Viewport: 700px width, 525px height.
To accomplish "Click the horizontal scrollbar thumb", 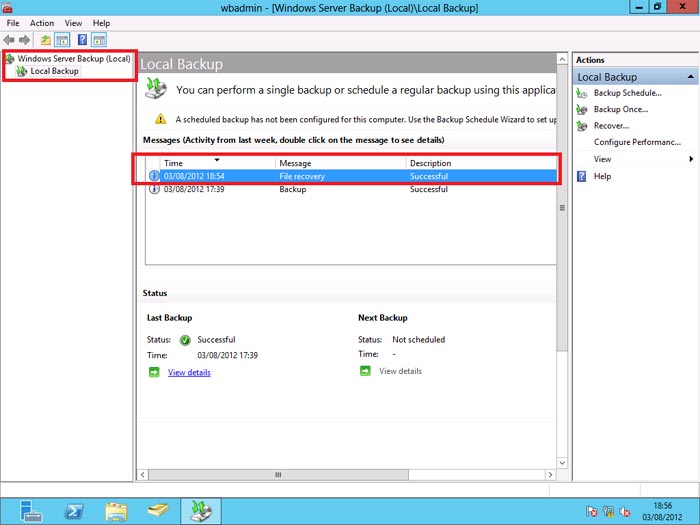I will tap(278, 475).
